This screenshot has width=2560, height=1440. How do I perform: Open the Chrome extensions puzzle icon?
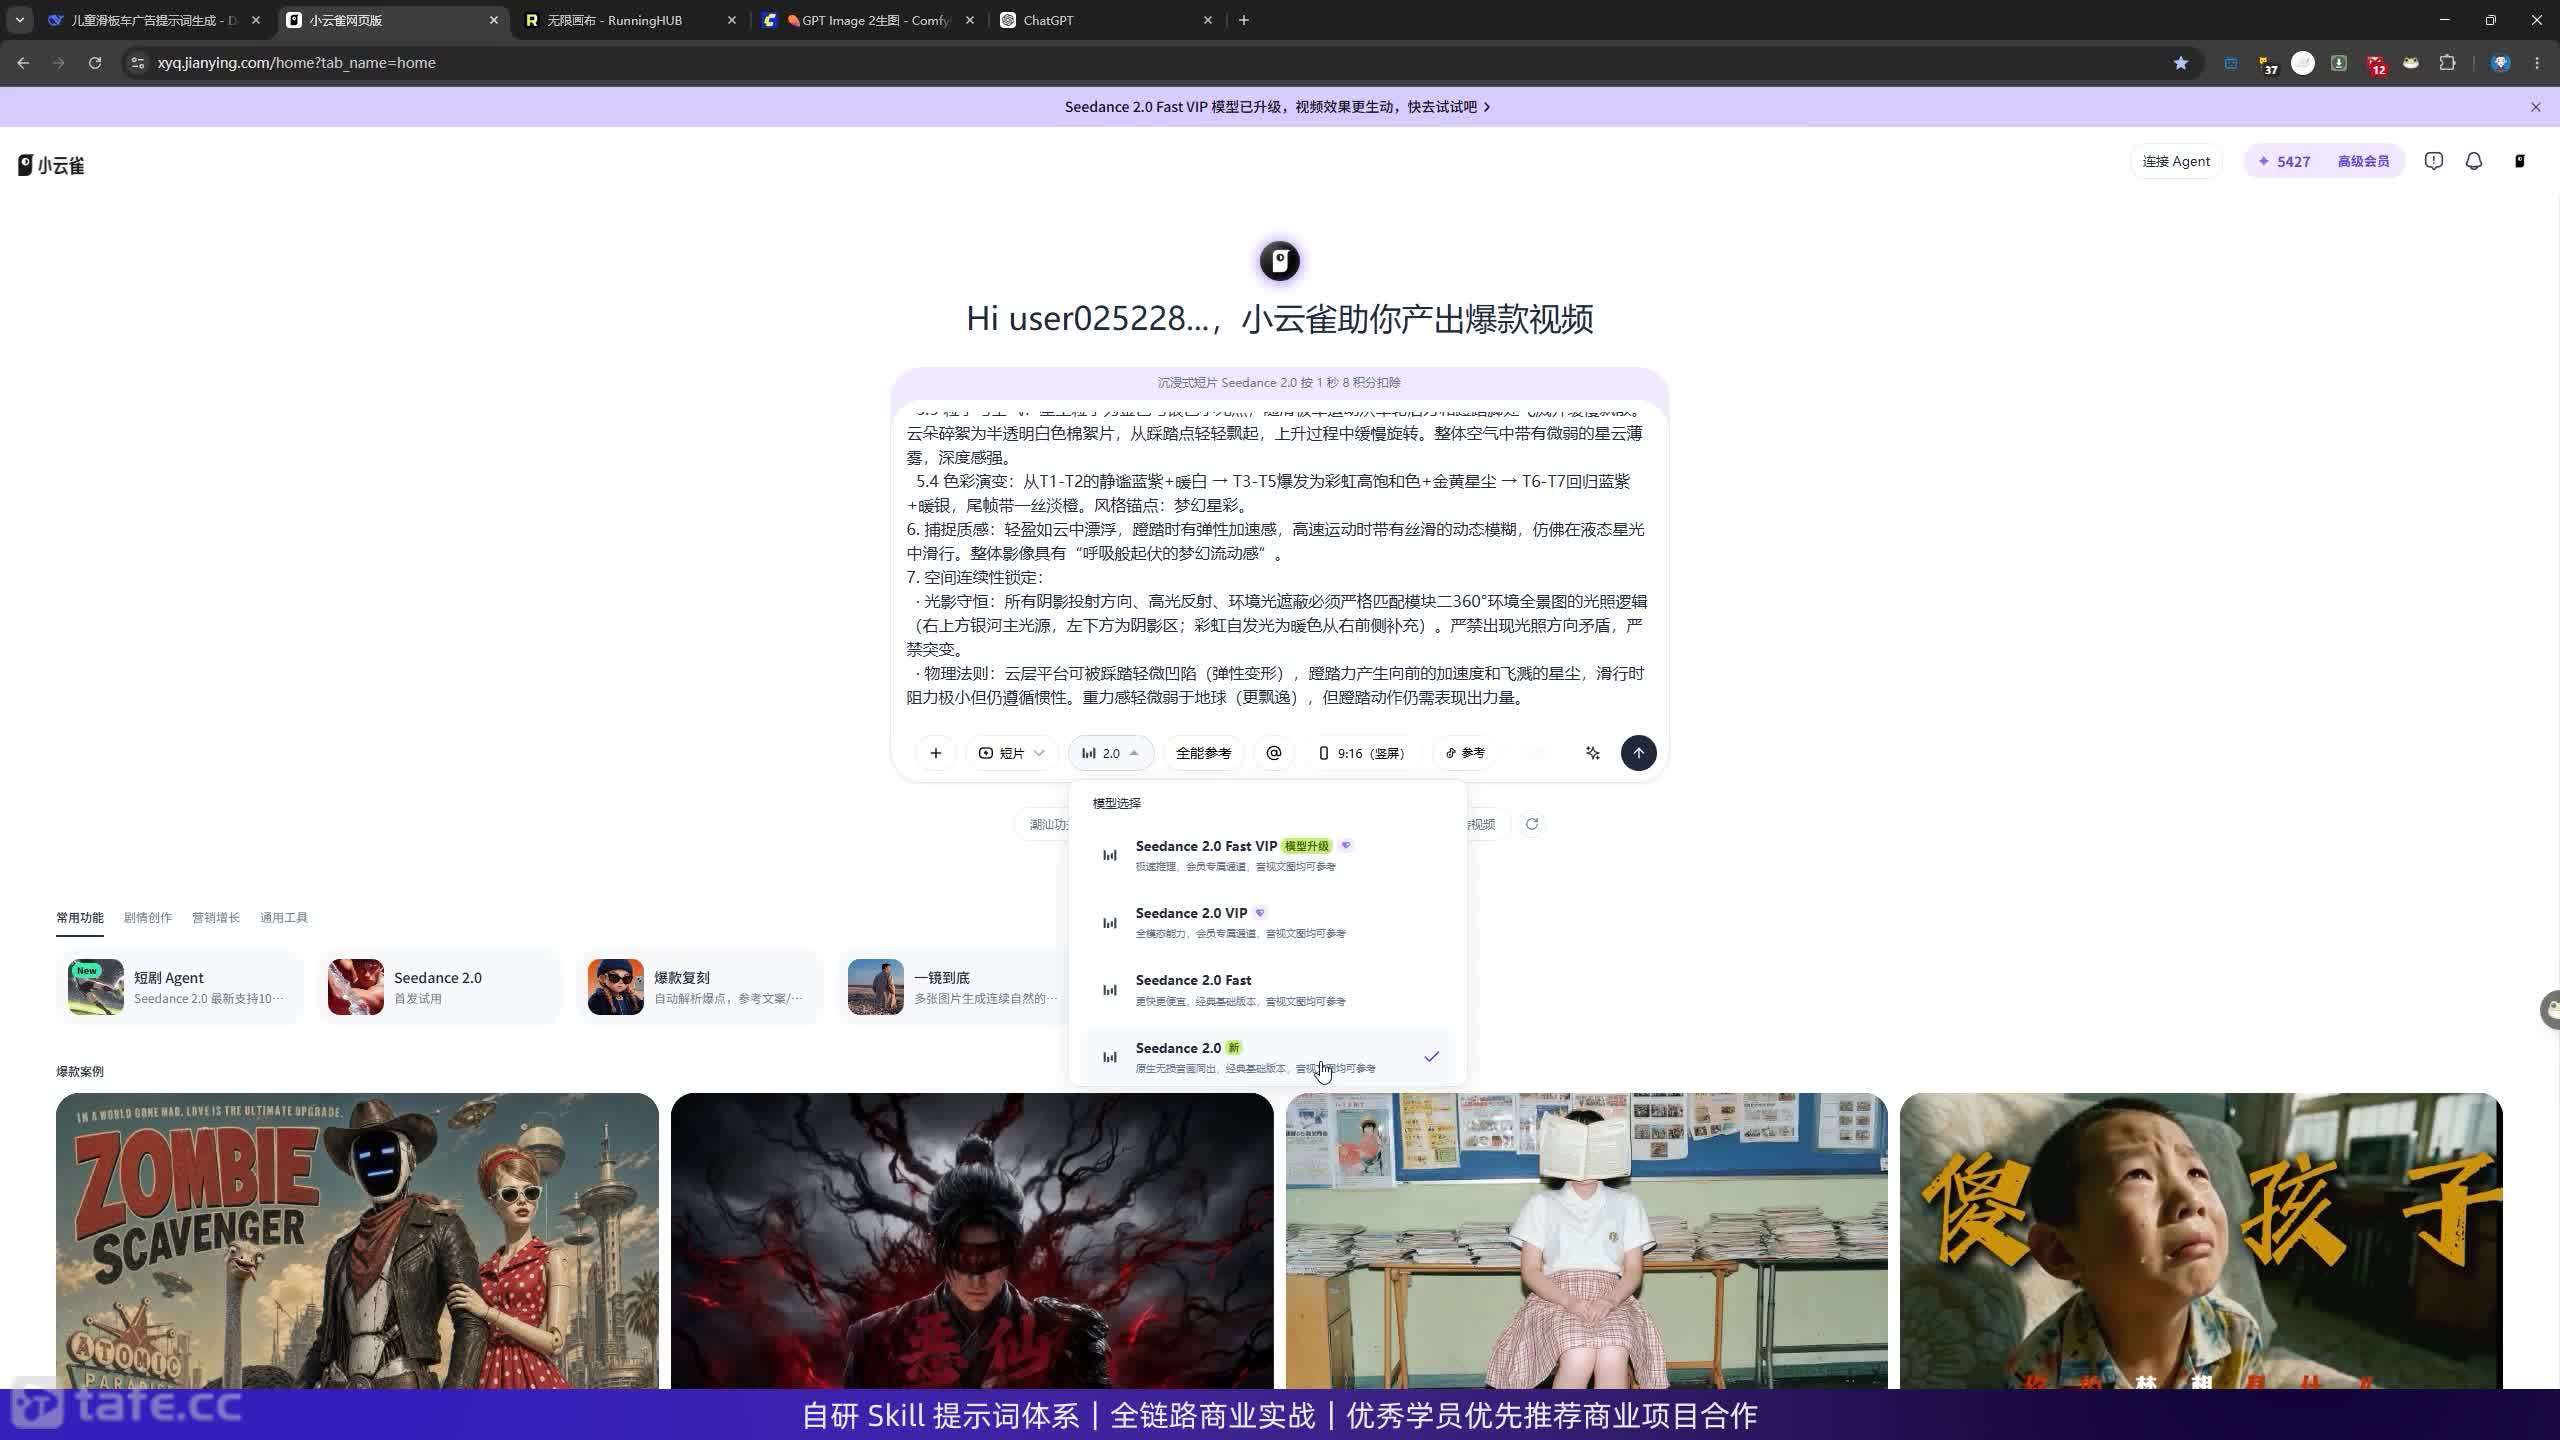click(x=2447, y=63)
